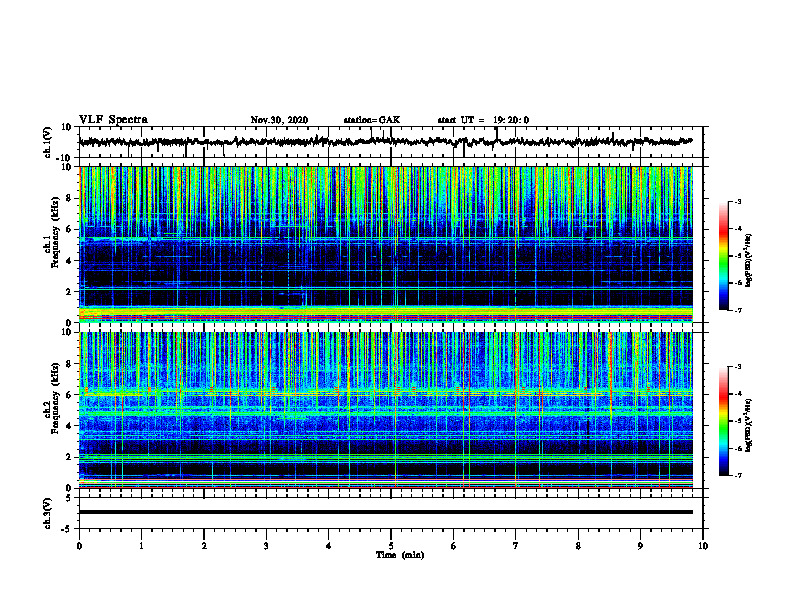
Task: Click the log(PSD) label beside ch.2 colorbar
Action: click(x=748, y=426)
